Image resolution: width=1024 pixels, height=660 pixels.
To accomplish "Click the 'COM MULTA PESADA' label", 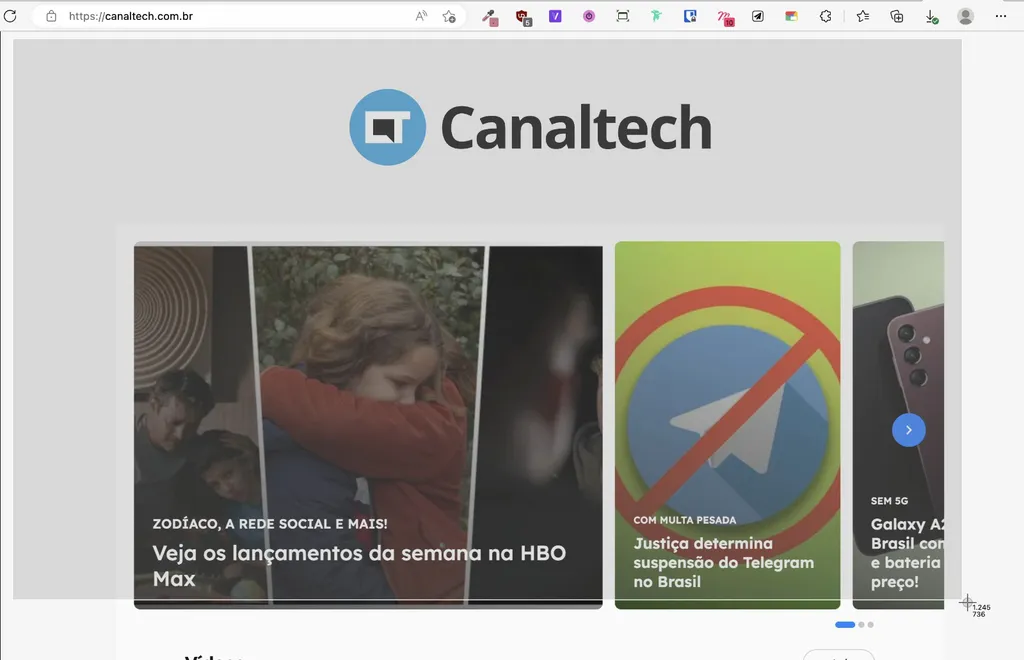I will (x=684, y=520).
